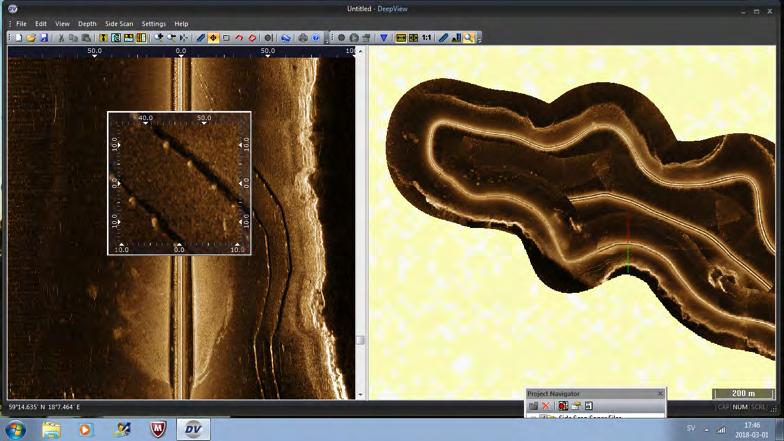Click the blue Help question icon
784x441 pixels.
pyautogui.click(x=316, y=38)
